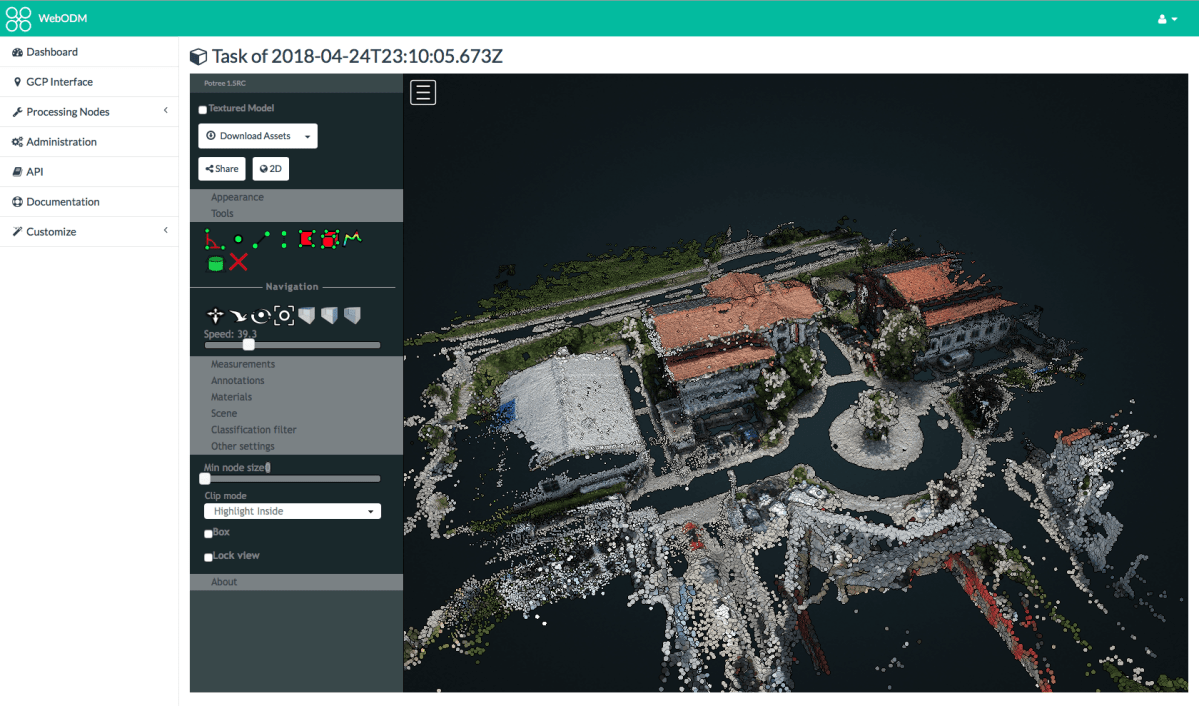This screenshot has height=706, width=1199.
Task: Toggle the Lock view checkbox
Action: pyautogui.click(x=208, y=555)
